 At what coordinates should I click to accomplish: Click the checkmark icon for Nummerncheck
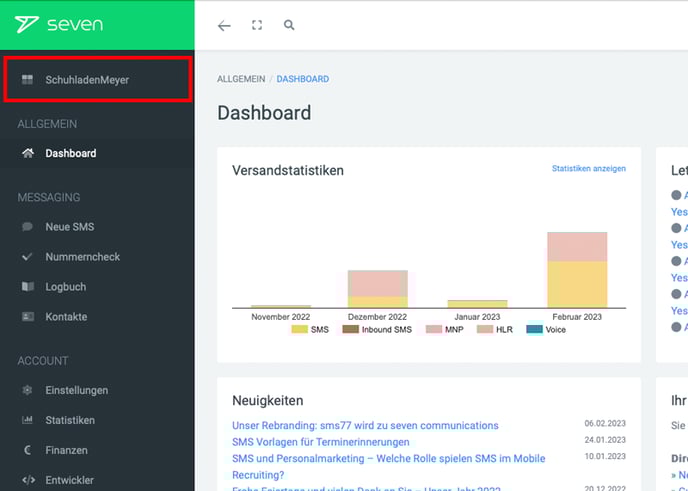click(x=27, y=257)
